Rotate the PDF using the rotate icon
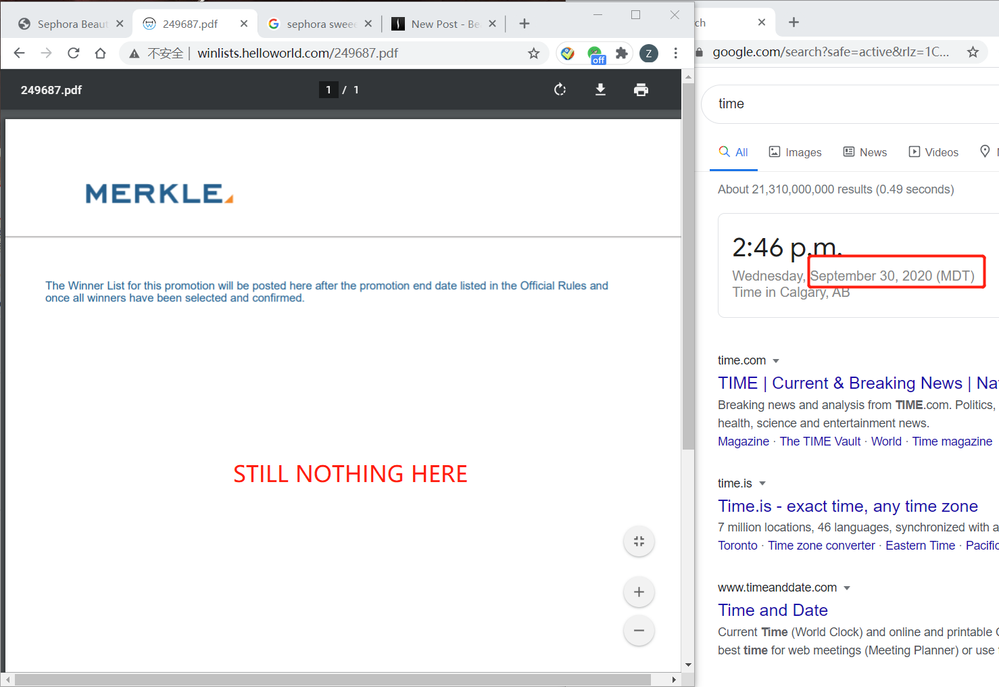The height and width of the screenshot is (687, 999). pyautogui.click(x=560, y=90)
